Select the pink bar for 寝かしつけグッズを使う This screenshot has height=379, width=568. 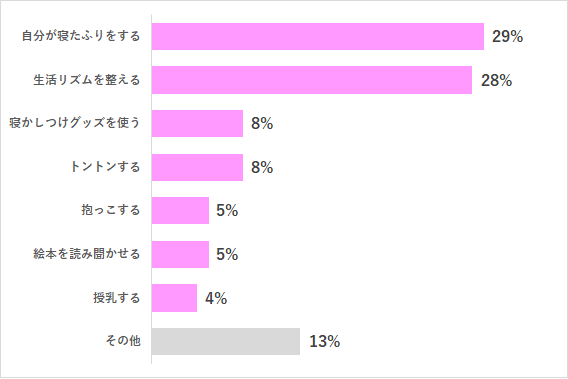[197, 124]
